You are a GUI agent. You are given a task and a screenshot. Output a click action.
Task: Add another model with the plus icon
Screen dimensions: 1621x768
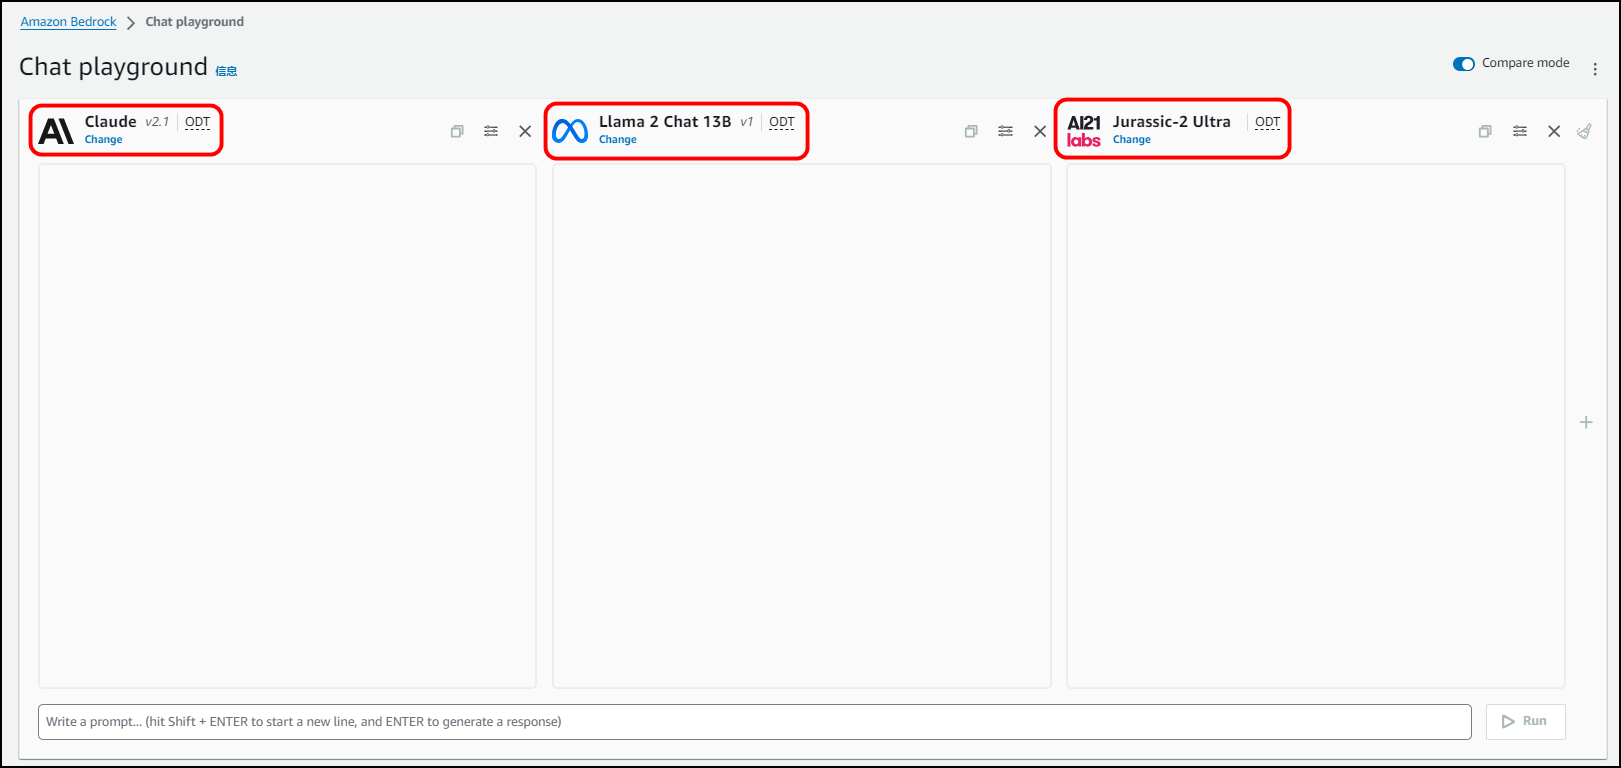pos(1586,422)
